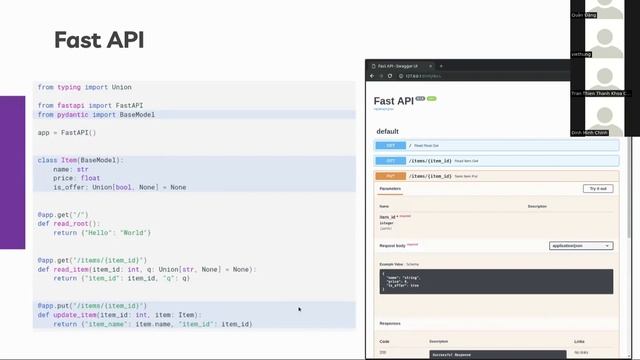The image size is (640, 360).
Task: Open the application/json content type dropdown
Action: 581,246
